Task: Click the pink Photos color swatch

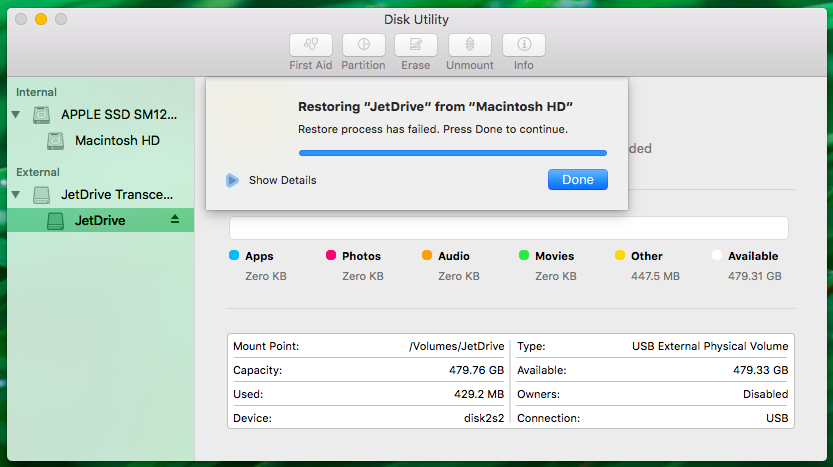Action: [330, 256]
